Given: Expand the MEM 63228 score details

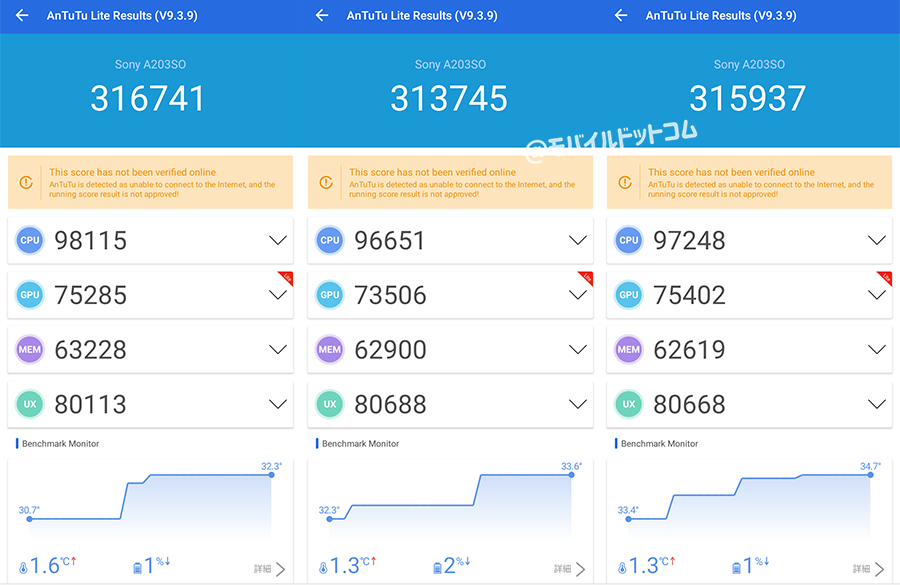Looking at the screenshot, I should (278, 349).
